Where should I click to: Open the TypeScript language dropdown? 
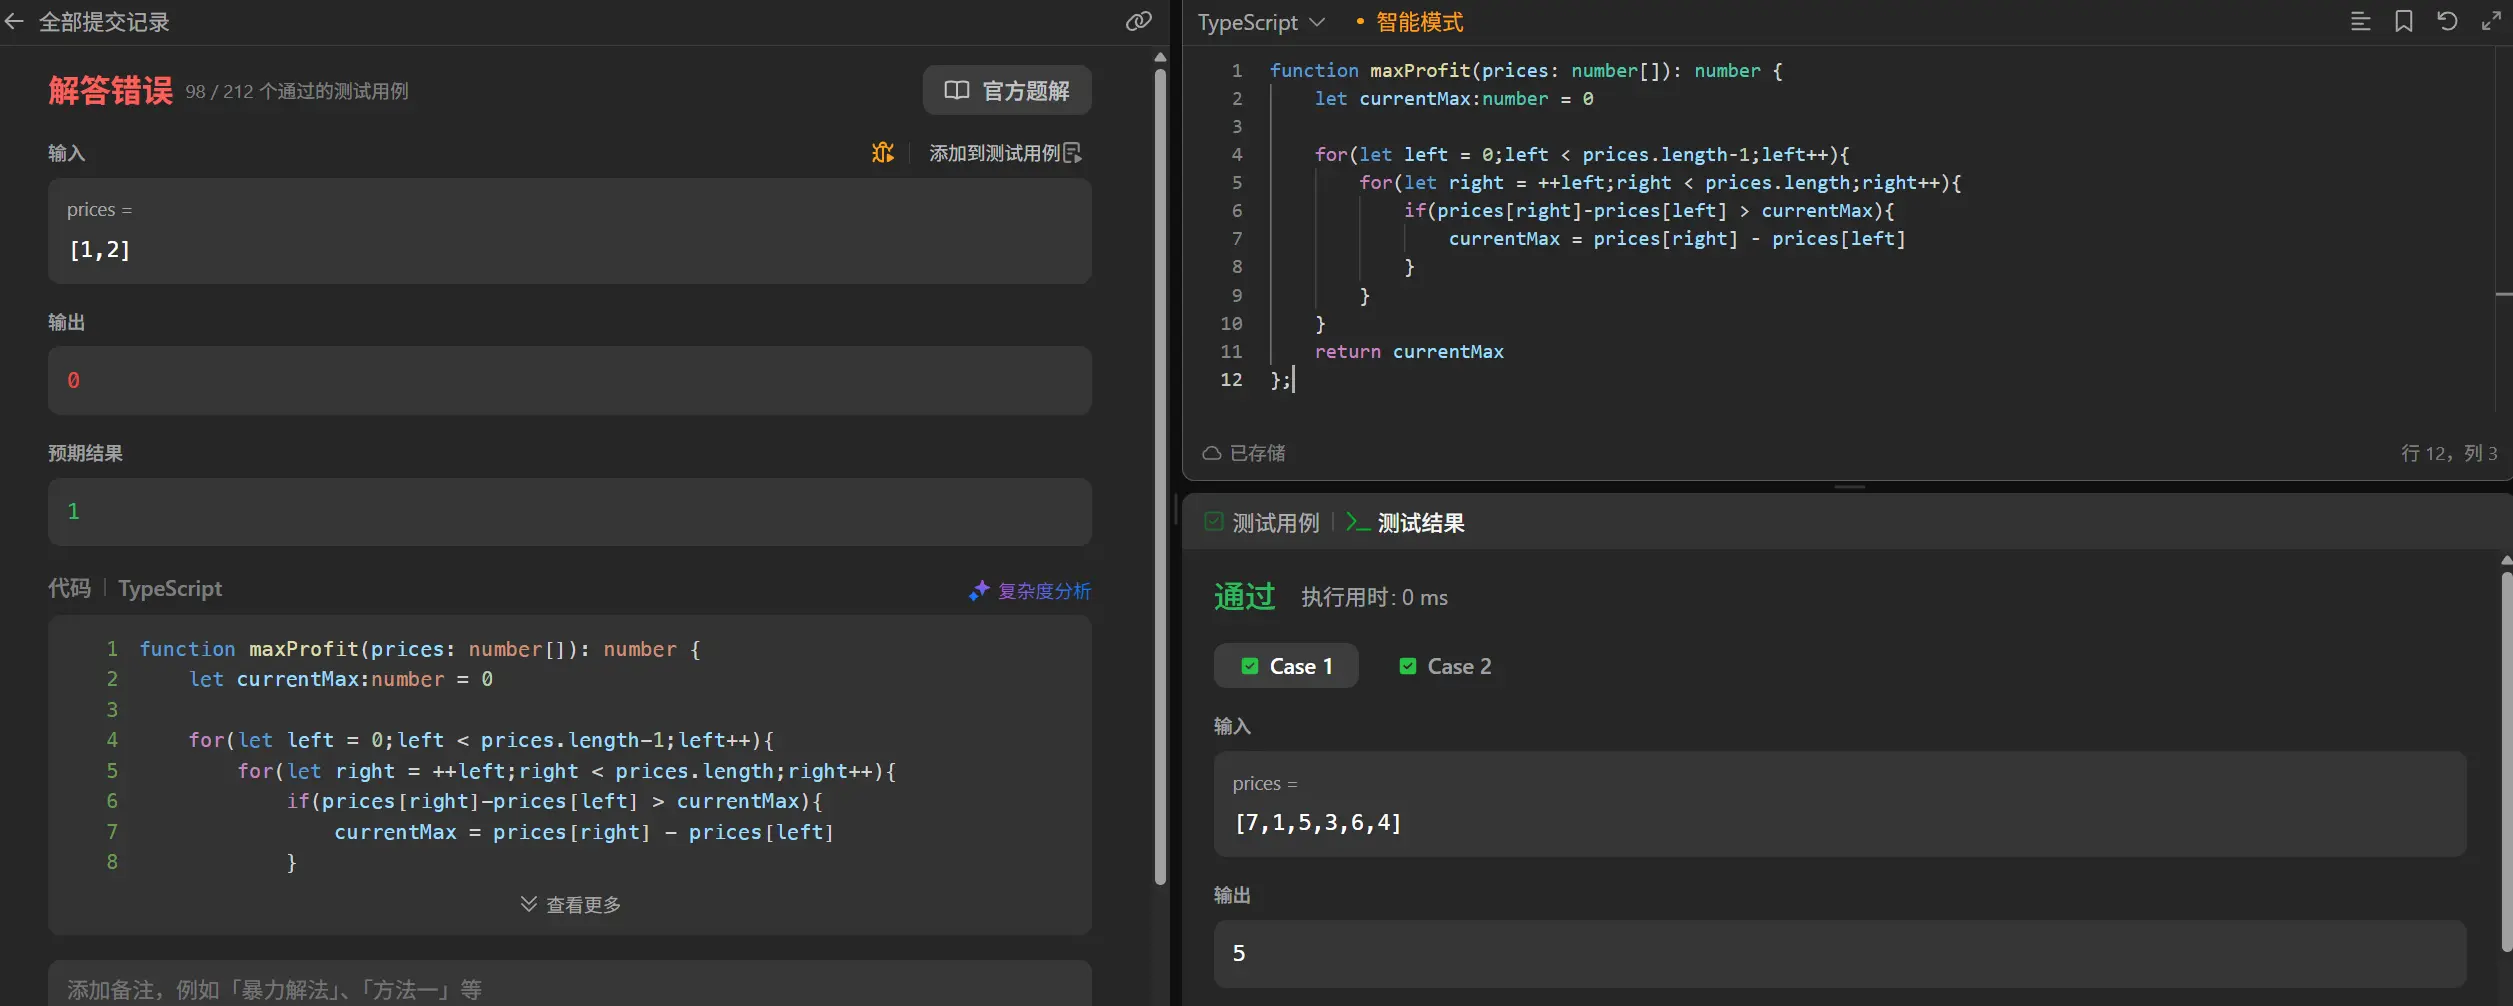[x=1261, y=22]
